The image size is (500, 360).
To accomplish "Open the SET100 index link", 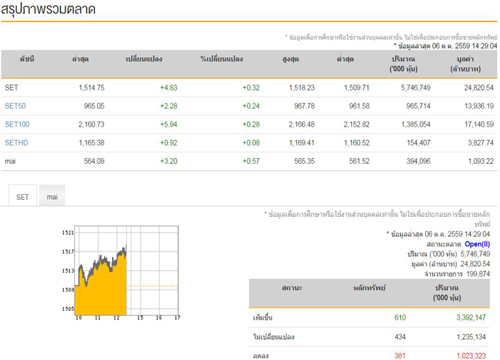I will click(x=17, y=124).
